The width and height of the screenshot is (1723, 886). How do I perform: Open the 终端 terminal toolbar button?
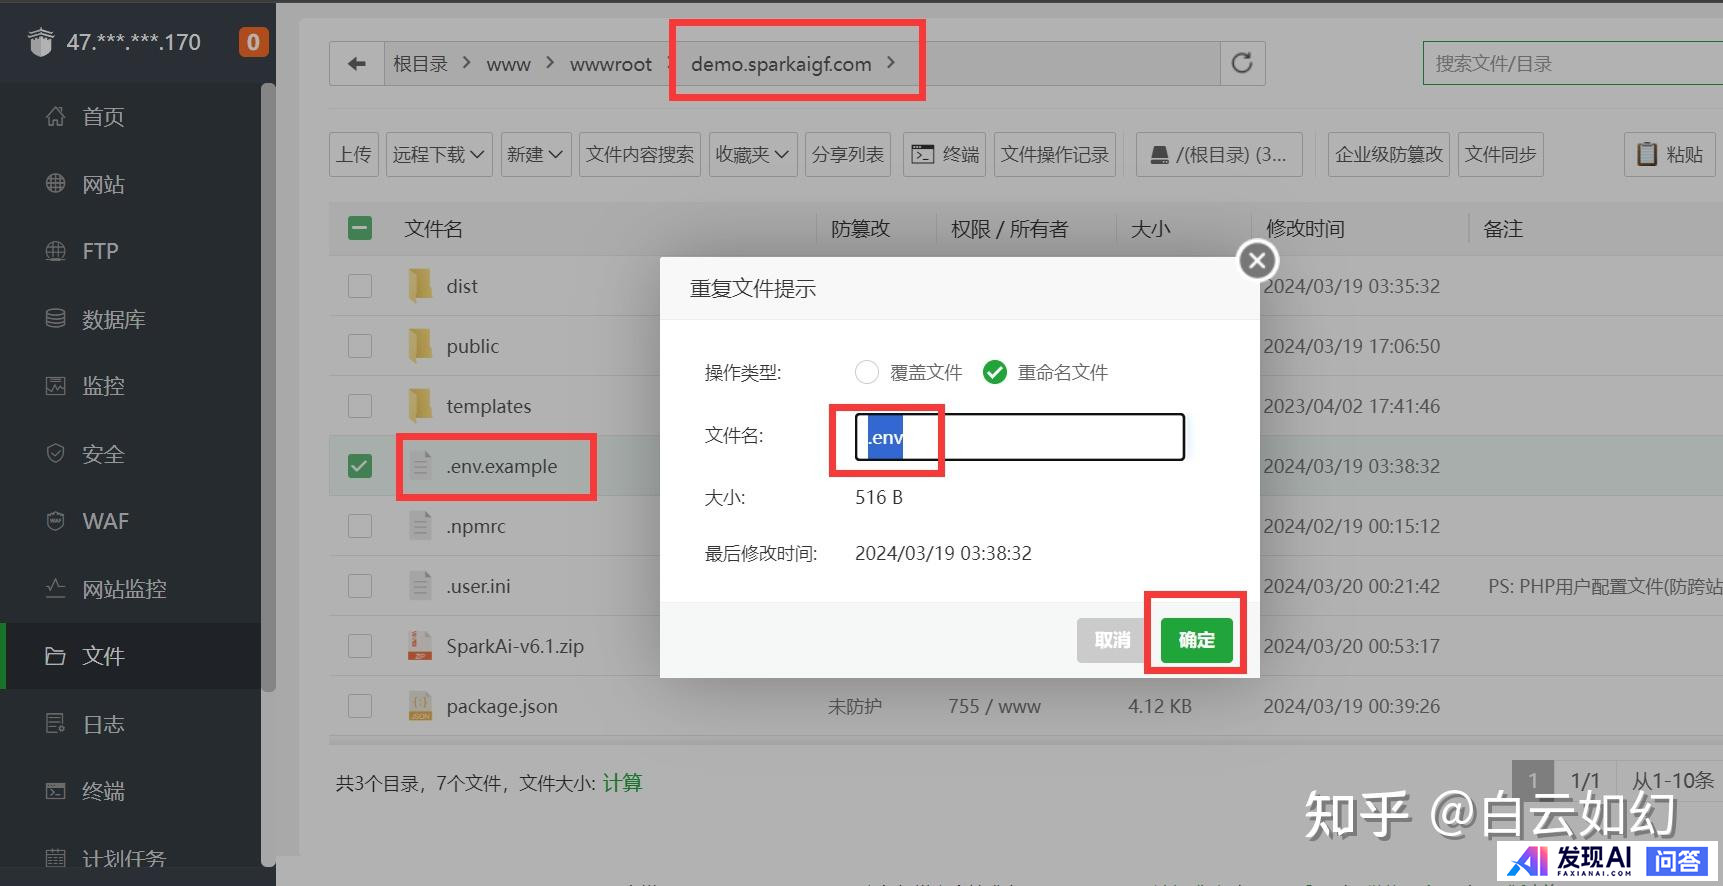pos(944,155)
